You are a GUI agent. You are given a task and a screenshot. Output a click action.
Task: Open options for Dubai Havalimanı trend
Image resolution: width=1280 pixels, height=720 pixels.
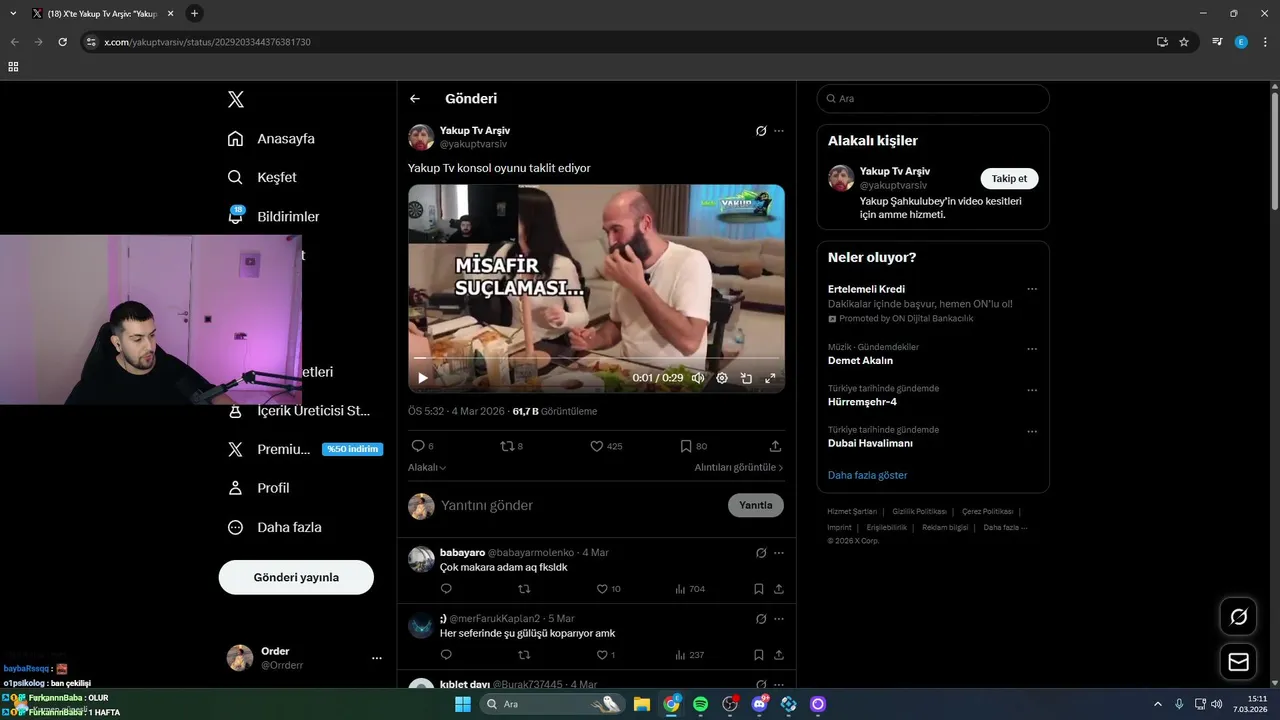[1032, 431]
